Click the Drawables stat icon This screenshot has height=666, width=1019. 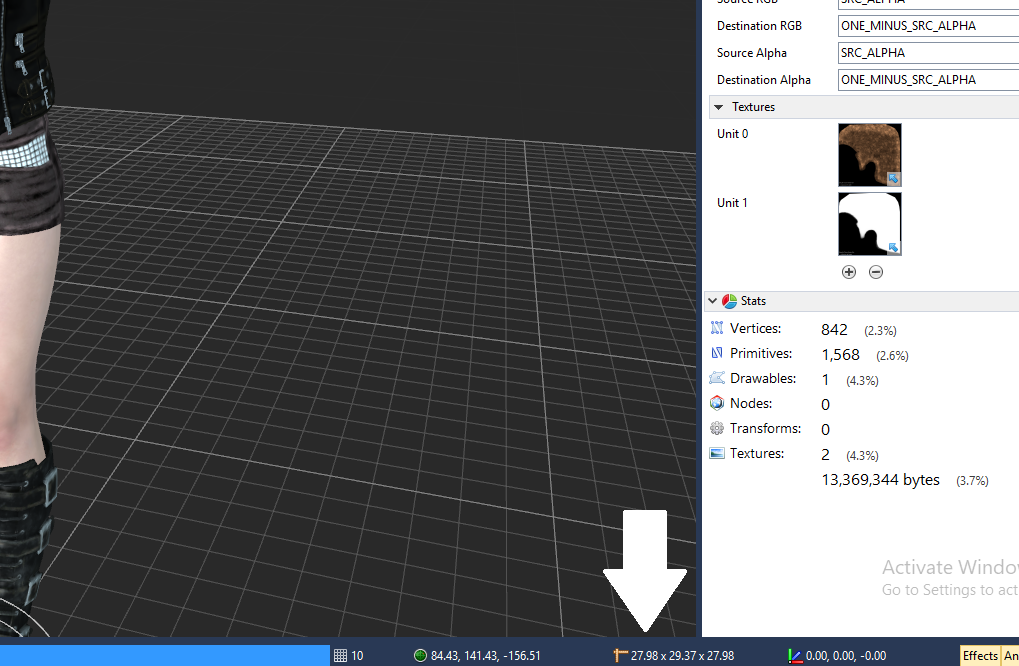[x=717, y=378]
